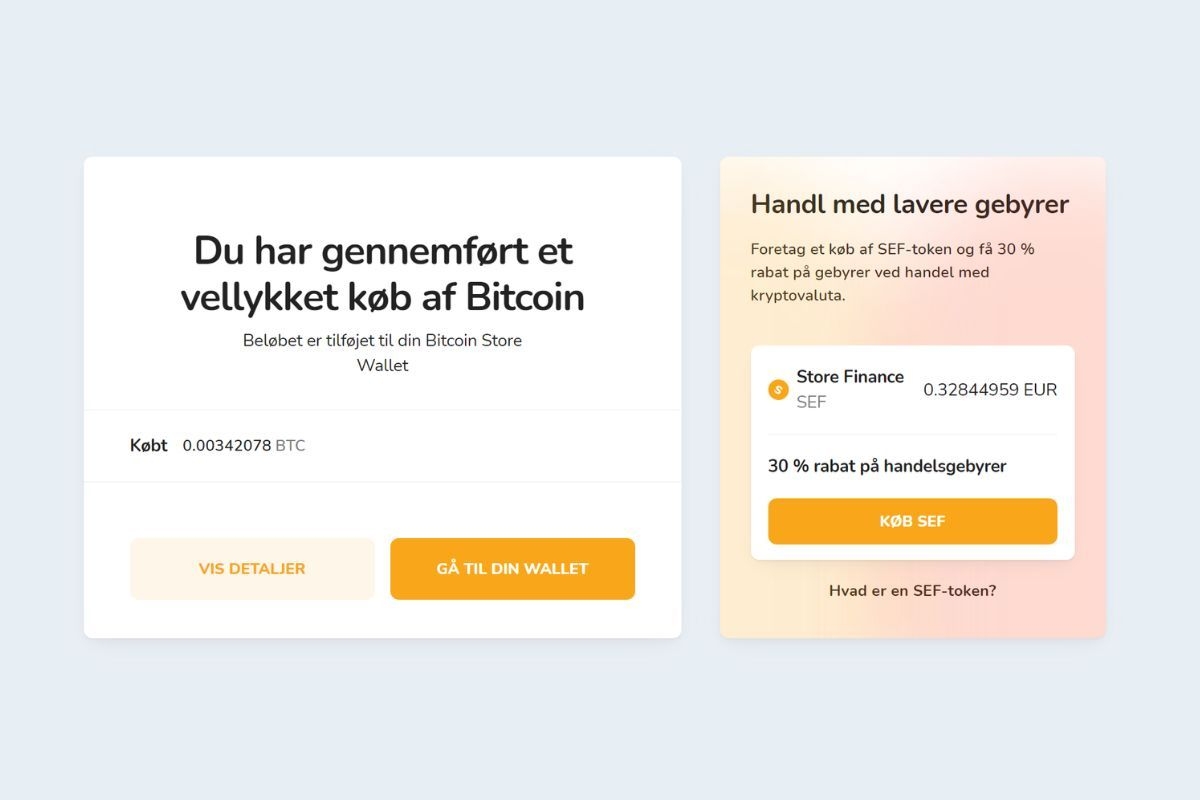Click the Store Finance token name
Image resolution: width=1200 pixels, height=800 pixels.
pyautogui.click(x=849, y=377)
